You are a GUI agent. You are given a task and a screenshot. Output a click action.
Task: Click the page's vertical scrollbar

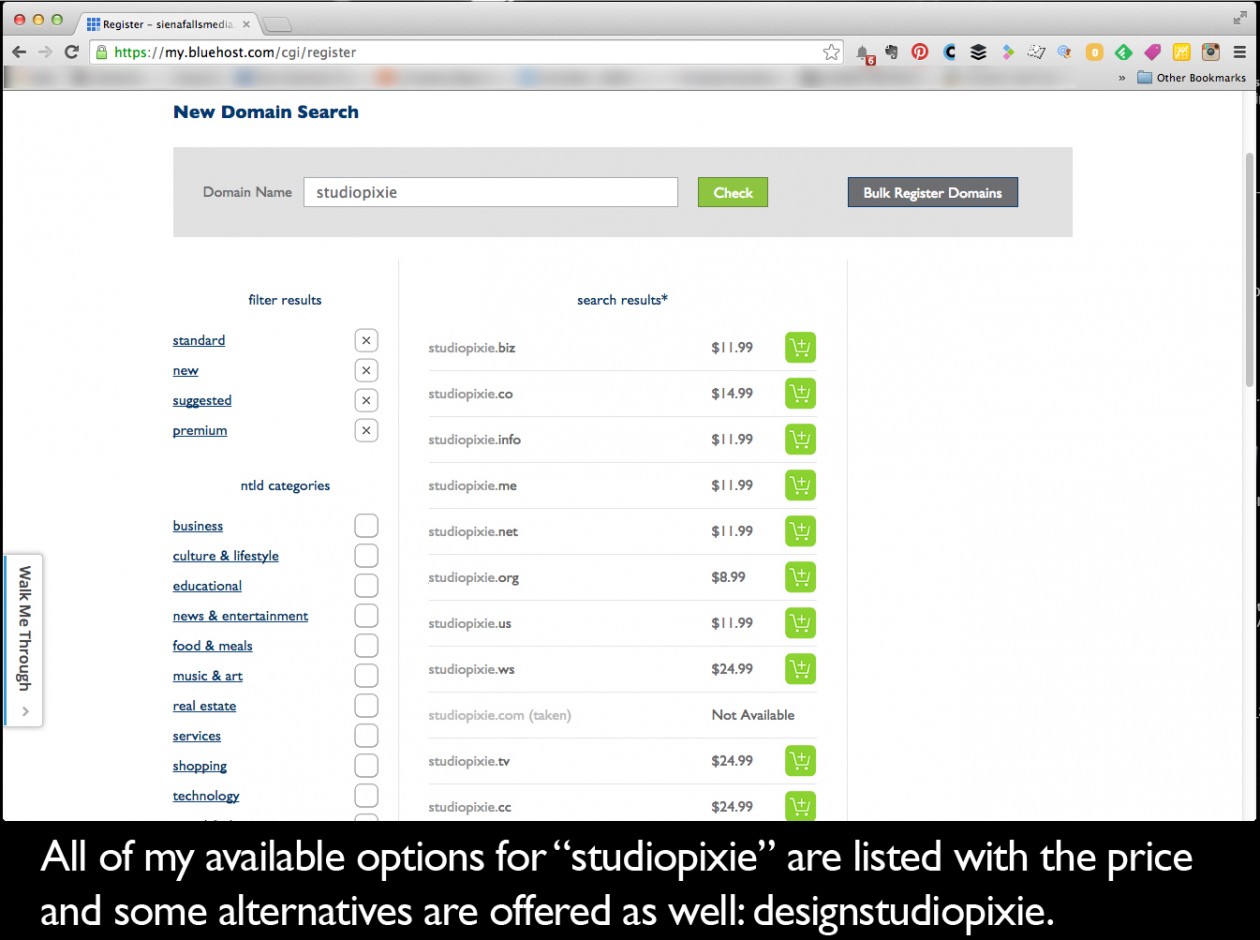coord(1248,270)
